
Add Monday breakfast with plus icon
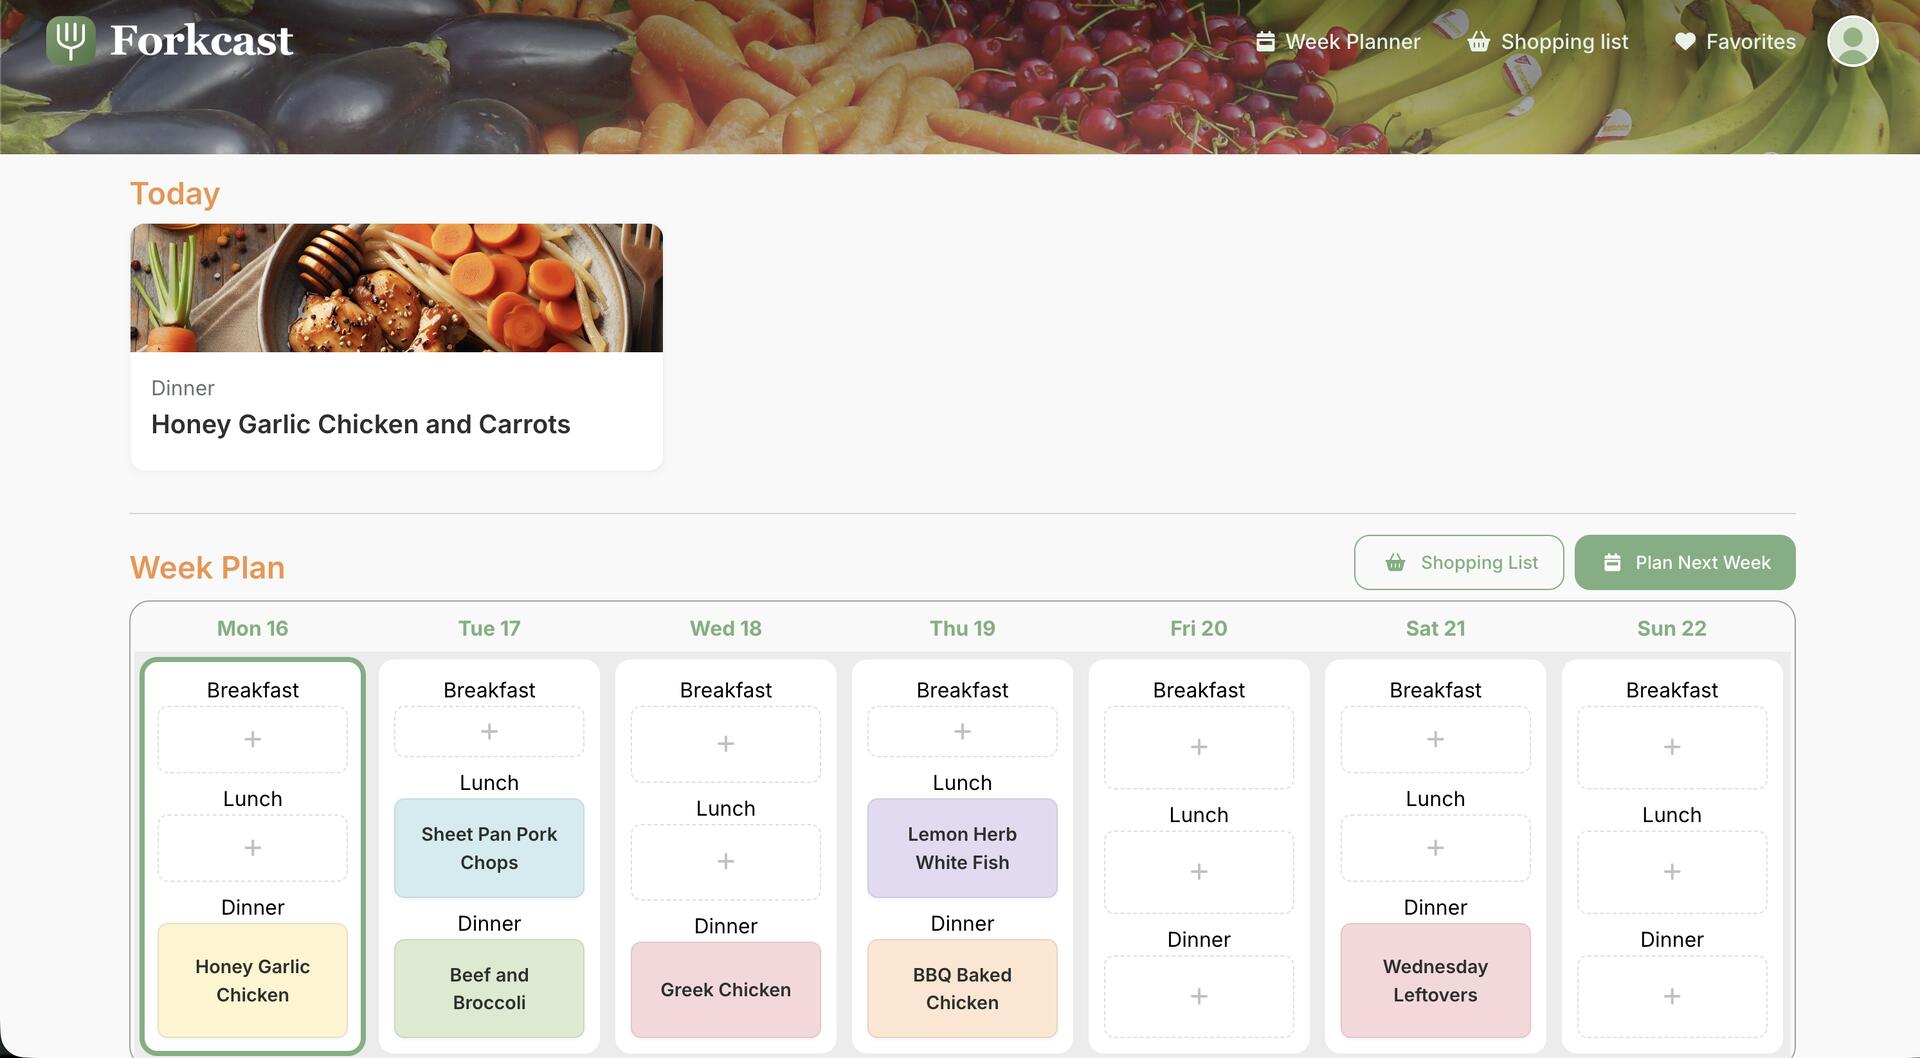[253, 739]
